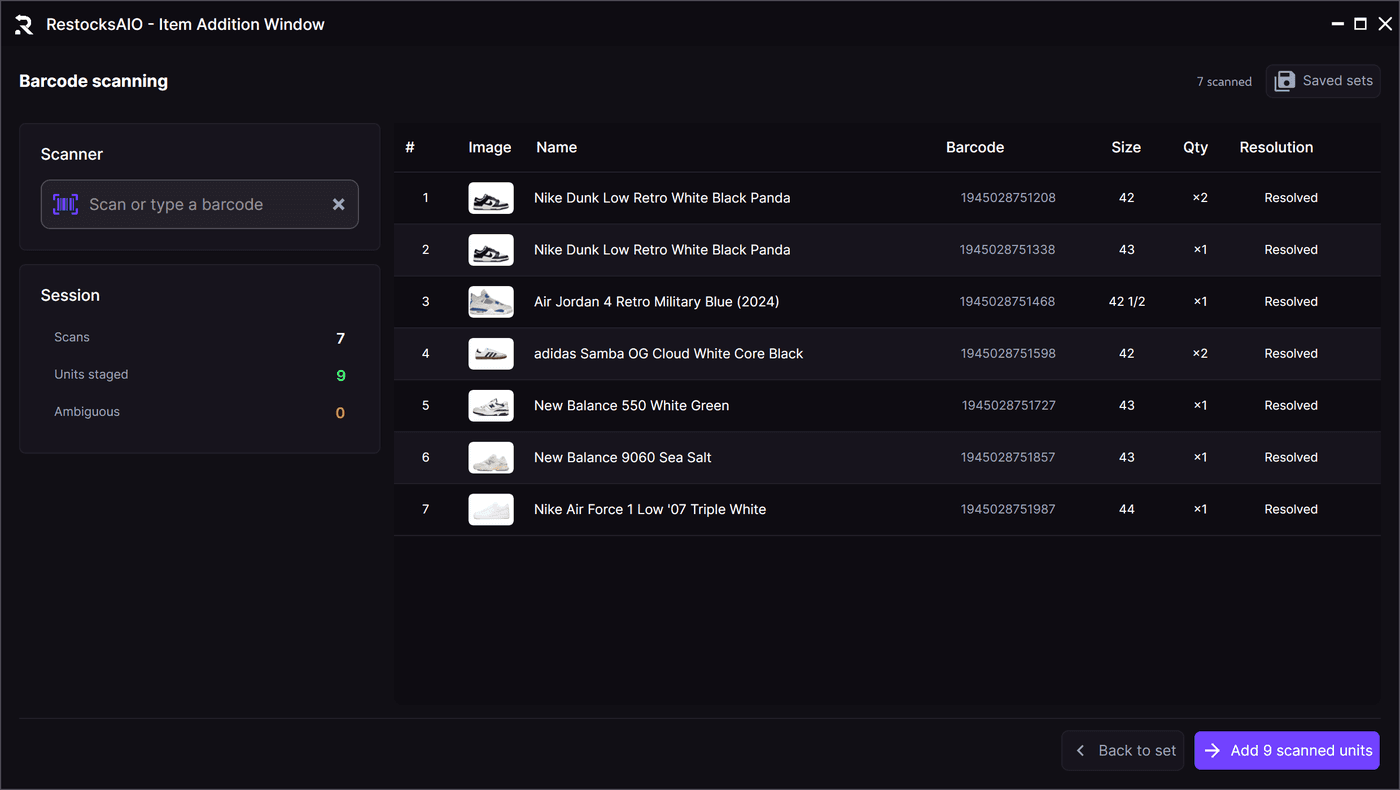The width and height of the screenshot is (1400, 790).
Task: Click the Back to set chevron icon
Action: coord(1080,751)
